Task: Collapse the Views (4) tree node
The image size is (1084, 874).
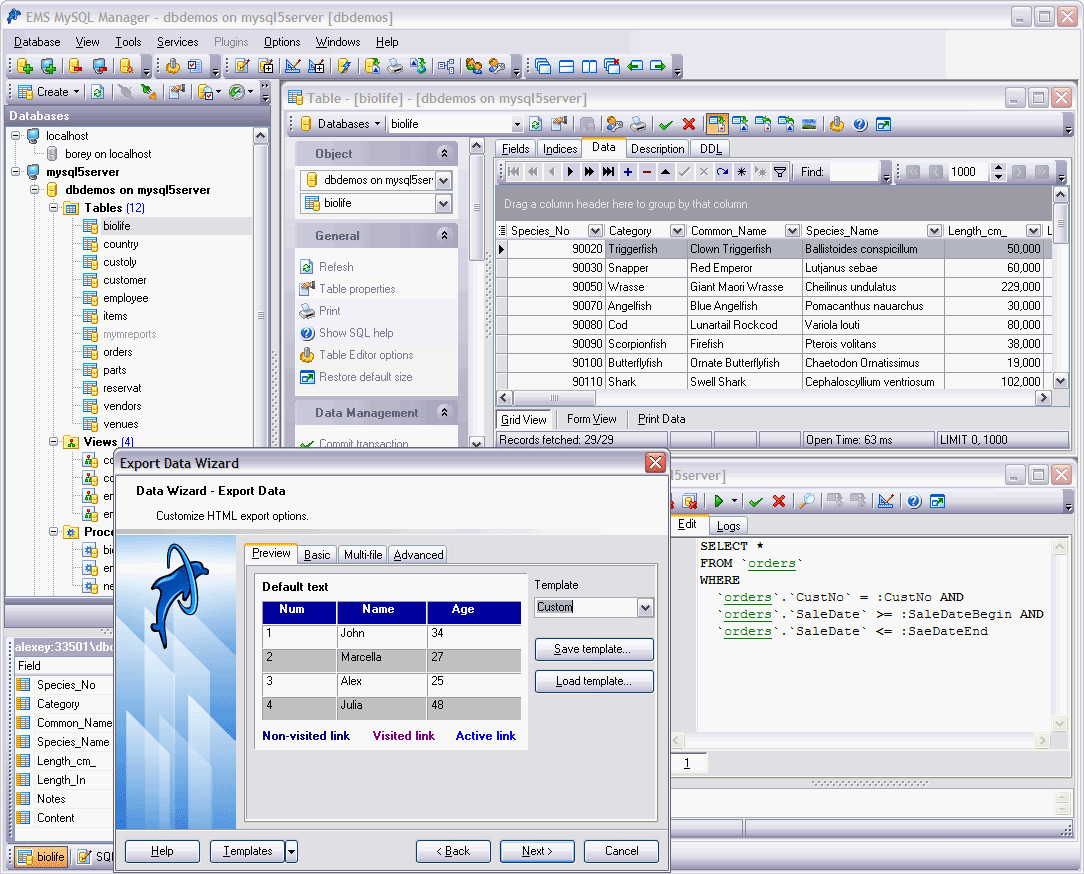Action: [x=53, y=441]
